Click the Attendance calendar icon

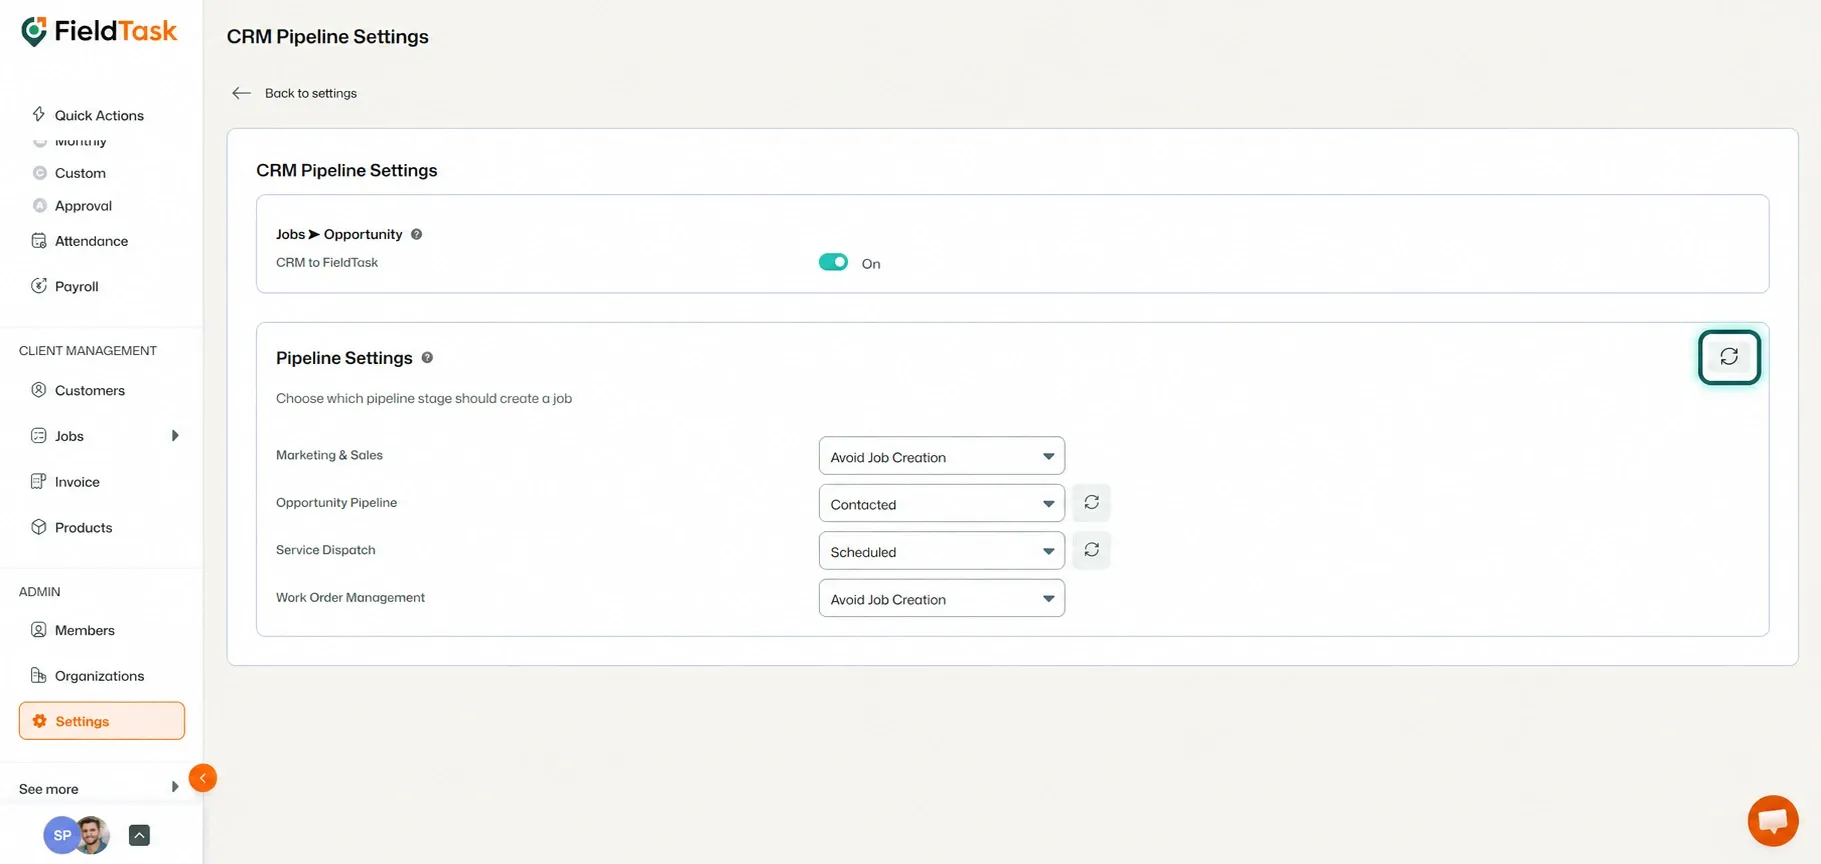39,240
